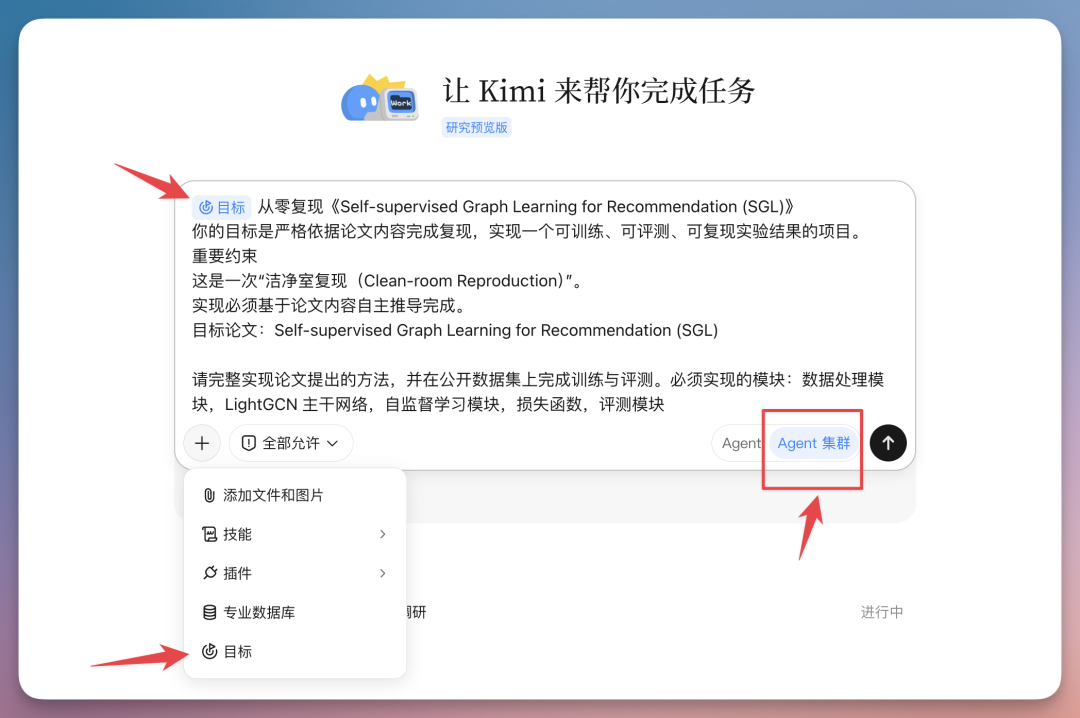Click the Kimi Work mascot logo

[380, 99]
